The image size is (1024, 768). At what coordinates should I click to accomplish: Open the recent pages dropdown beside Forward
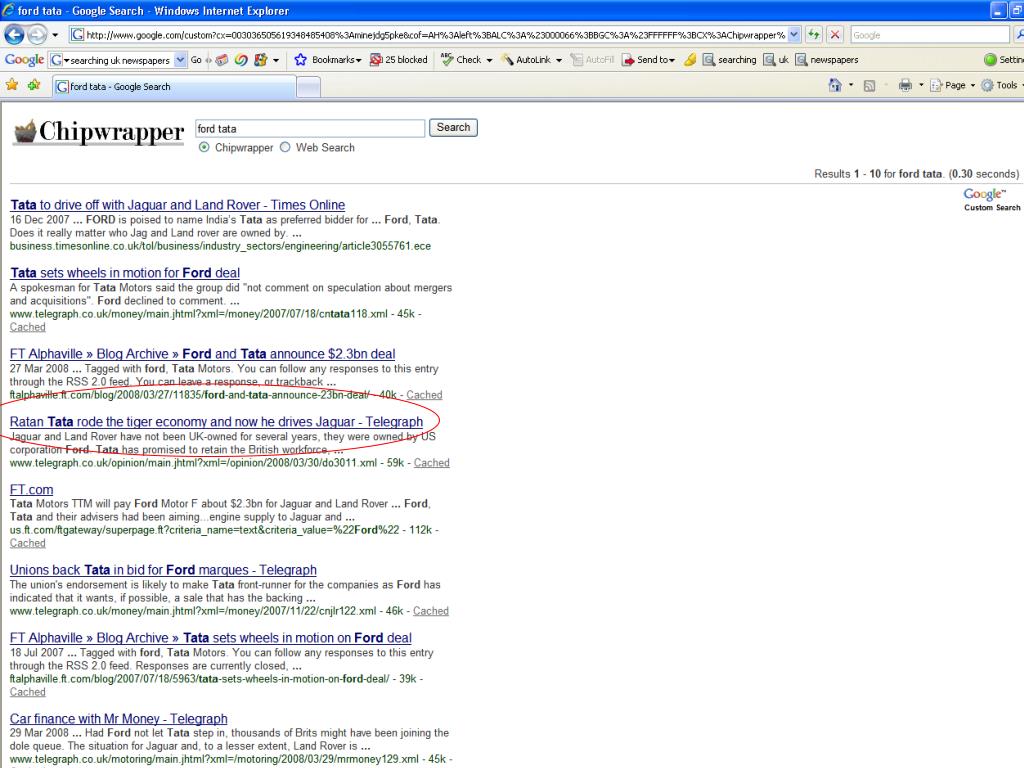click(56, 35)
